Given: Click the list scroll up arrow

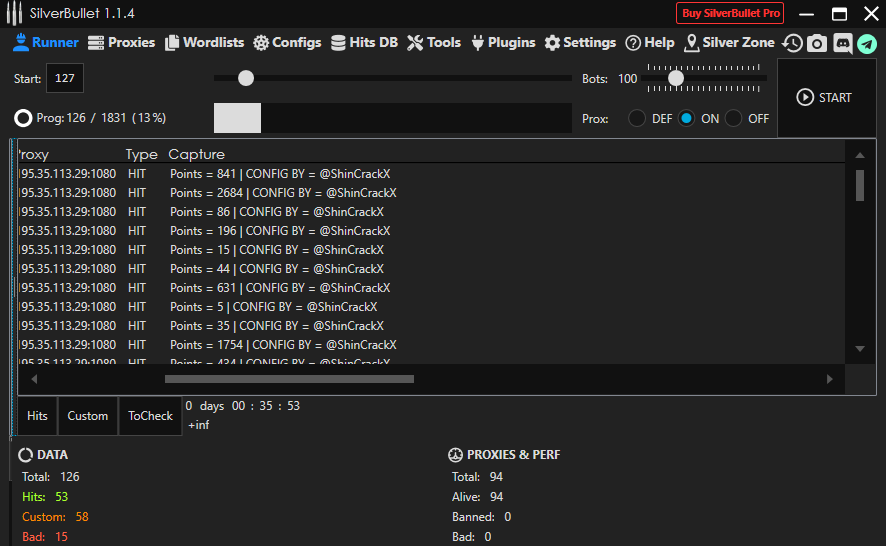Looking at the screenshot, I should (860, 155).
